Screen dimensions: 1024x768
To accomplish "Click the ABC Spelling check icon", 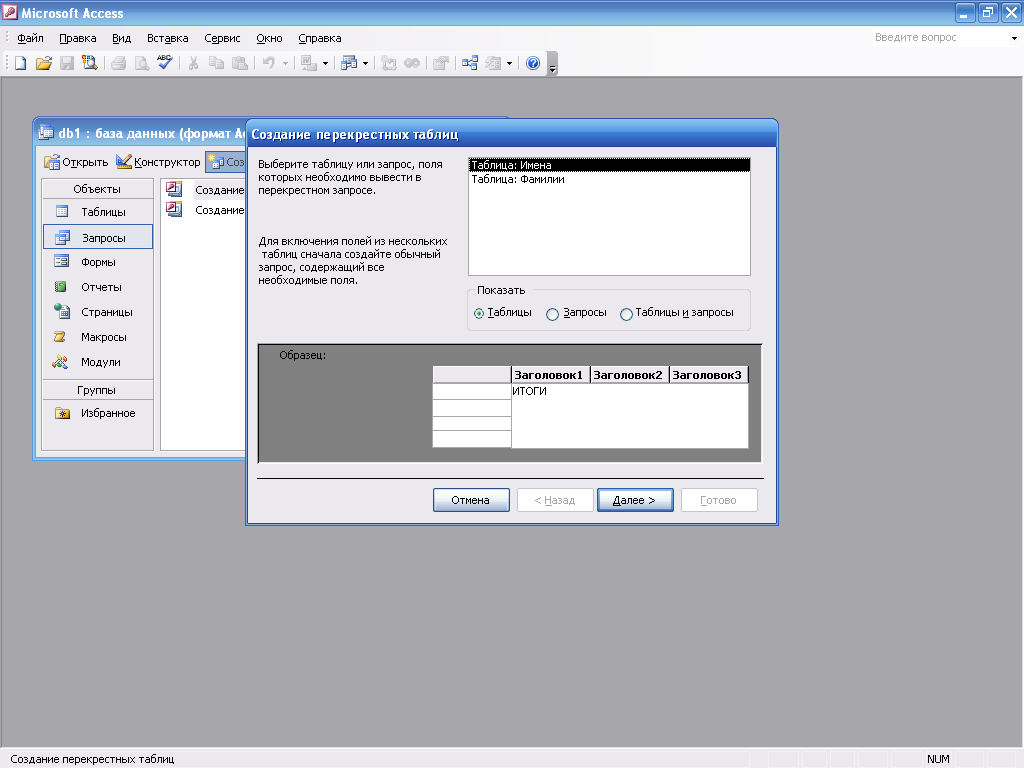I will [165, 63].
